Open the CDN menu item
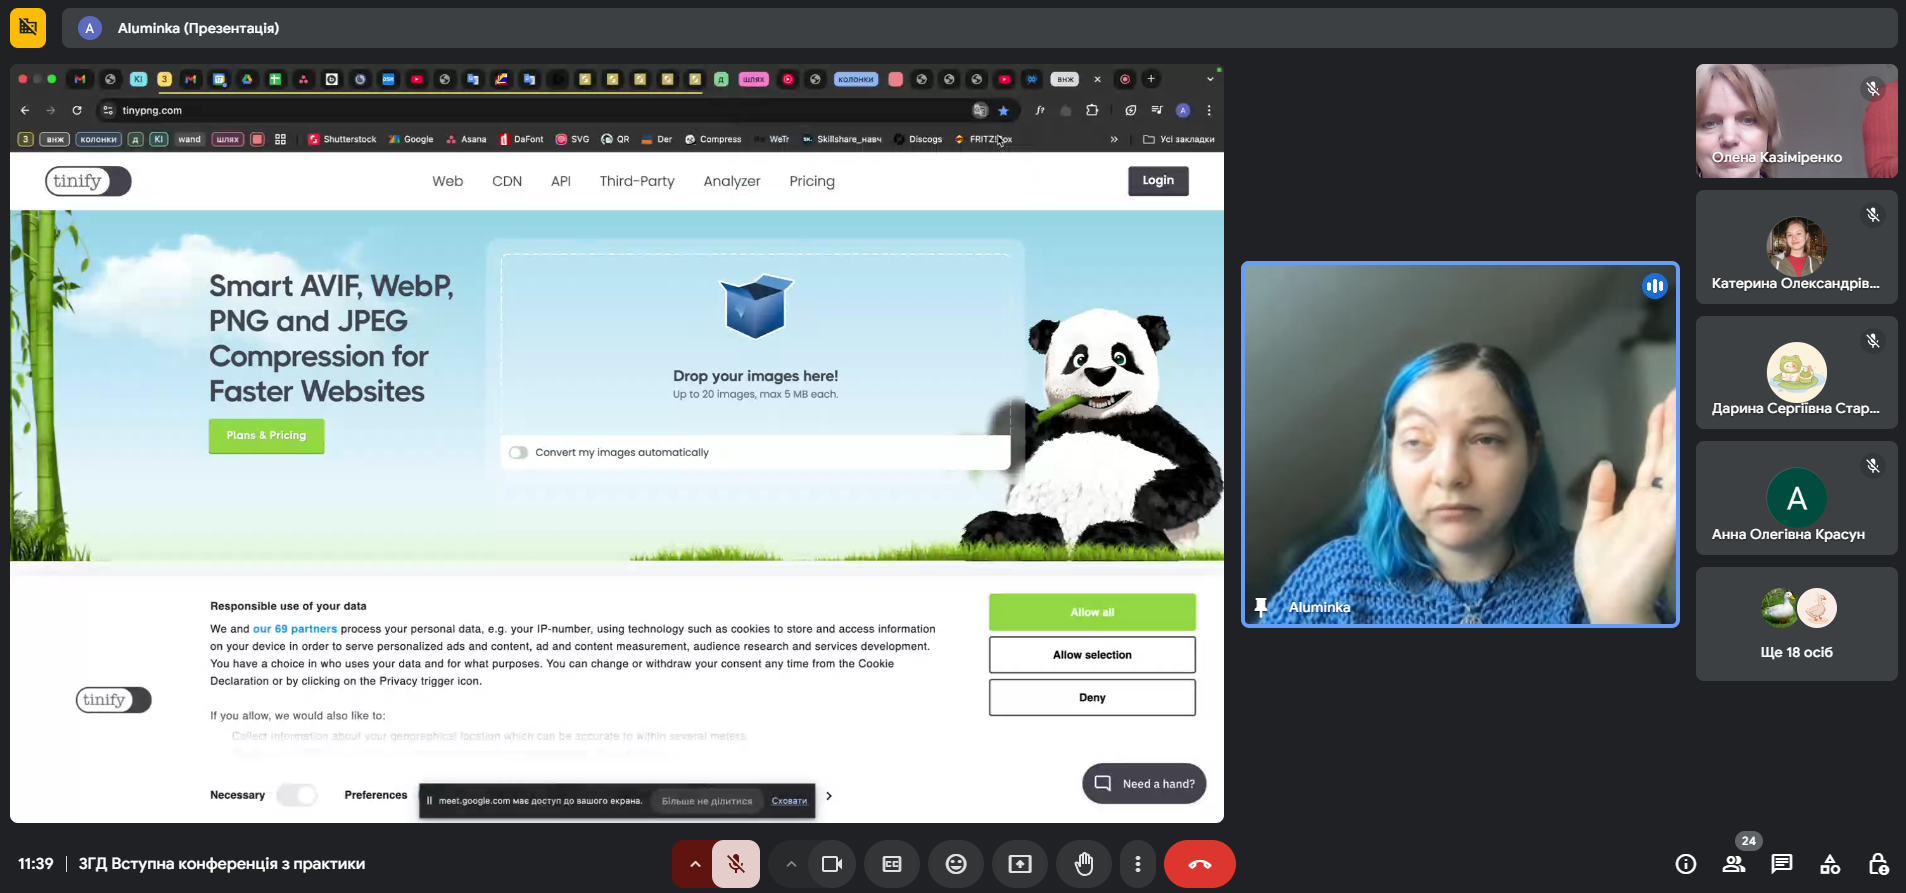The width and height of the screenshot is (1906, 893). pyautogui.click(x=507, y=181)
